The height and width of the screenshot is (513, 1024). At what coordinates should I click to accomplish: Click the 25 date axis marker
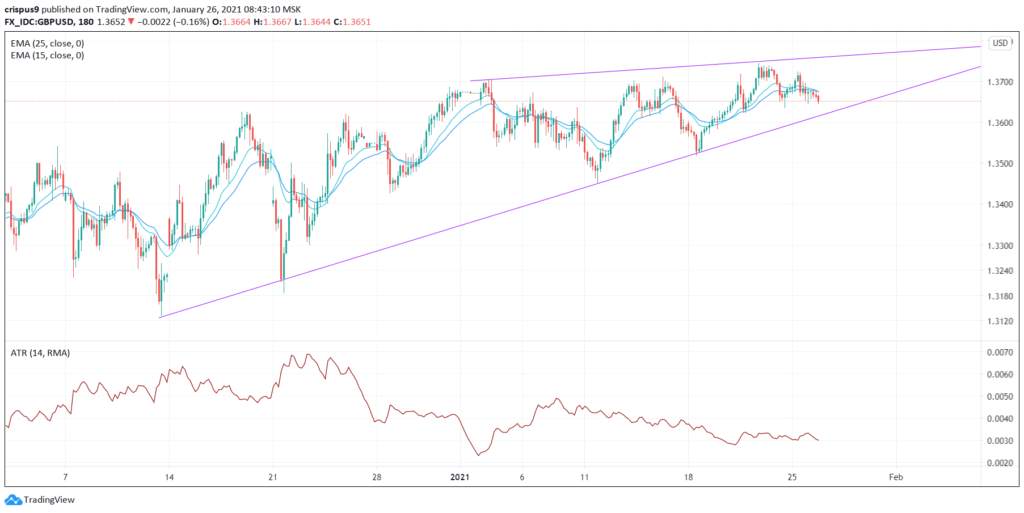792,477
